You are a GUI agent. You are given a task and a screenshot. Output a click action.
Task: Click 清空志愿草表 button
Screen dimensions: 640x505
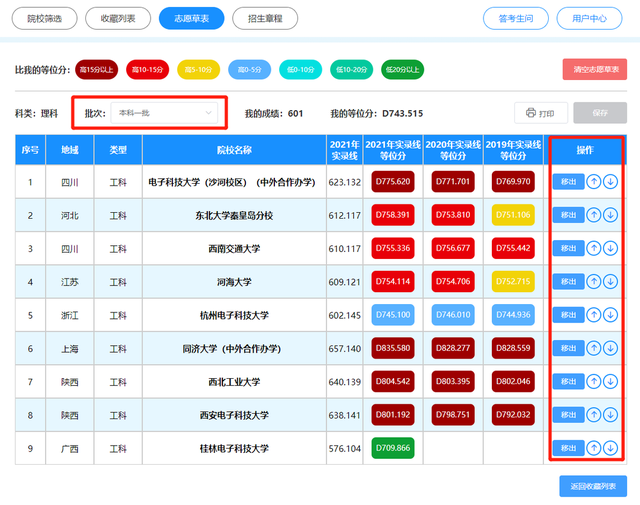pyautogui.click(x=595, y=69)
